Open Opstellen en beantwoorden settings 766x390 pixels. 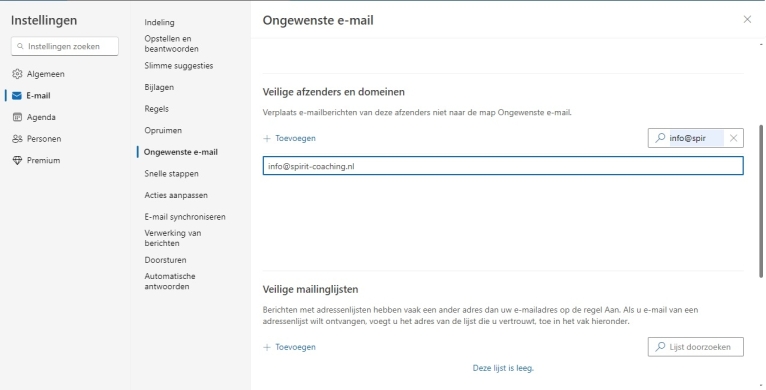[x=171, y=43]
